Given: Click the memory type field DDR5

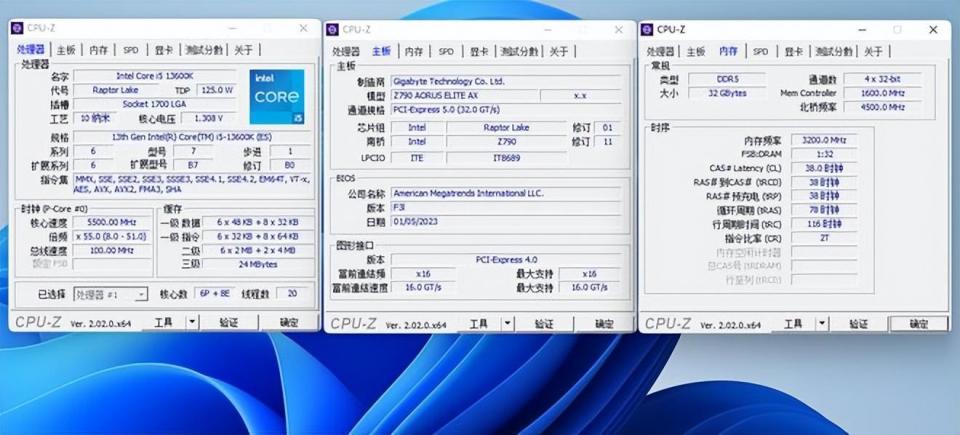Looking at the screenshot, I should [x=727, y=79].
